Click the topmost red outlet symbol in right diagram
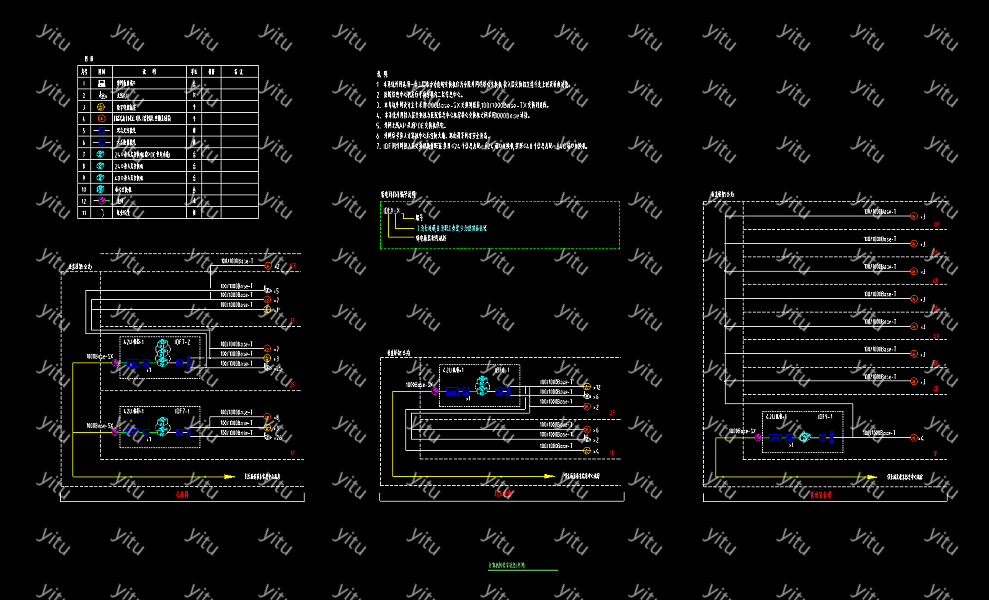989x600 pixels. click(913, 217)
